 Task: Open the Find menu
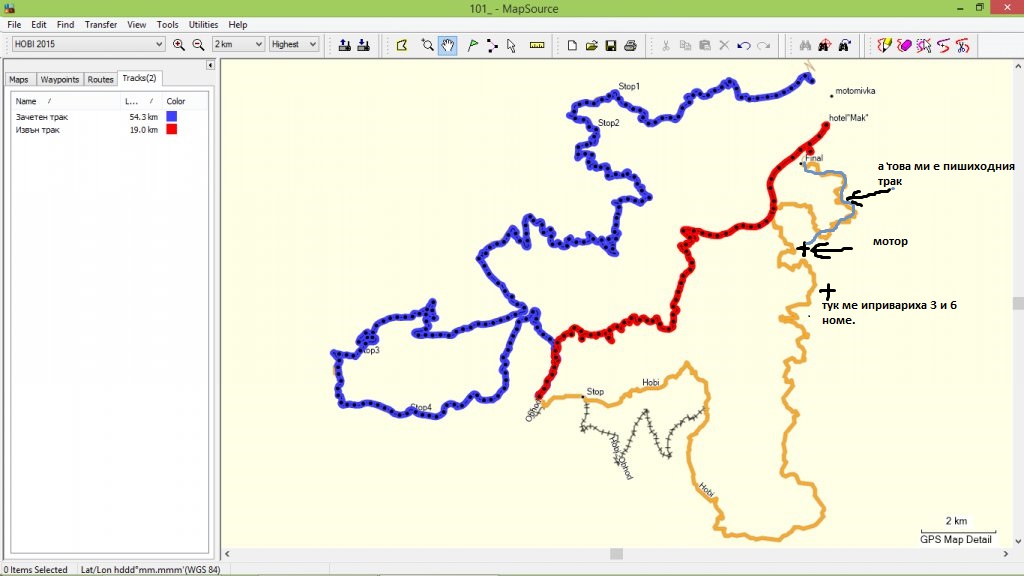[65, 24]
